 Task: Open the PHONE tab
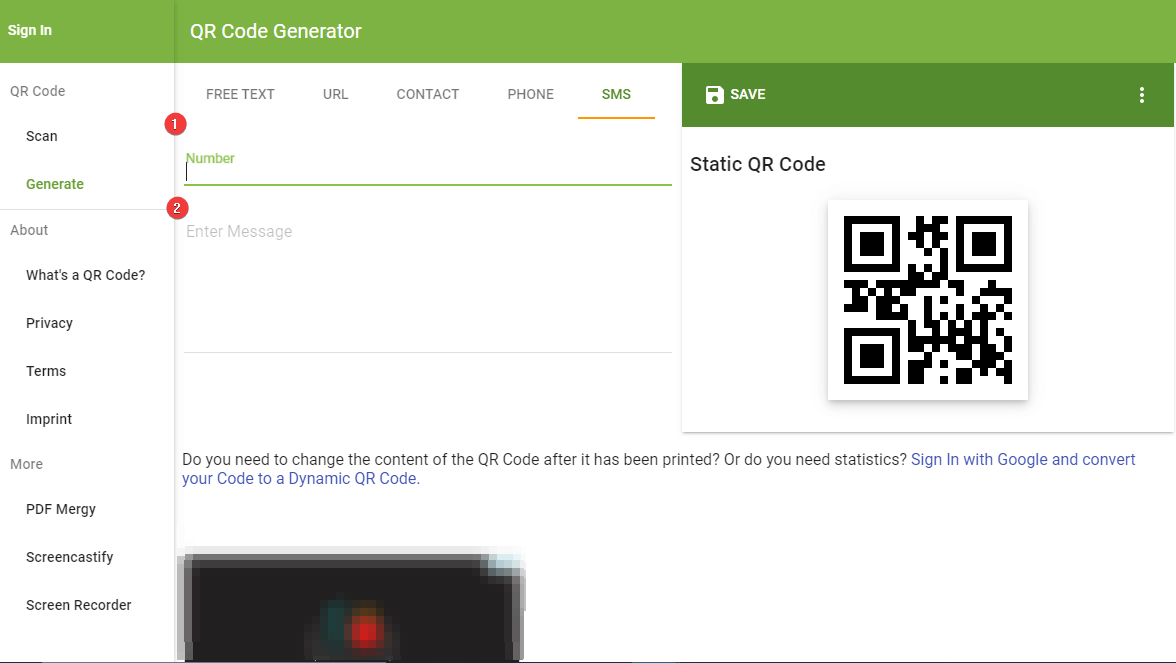click(530, 94)
